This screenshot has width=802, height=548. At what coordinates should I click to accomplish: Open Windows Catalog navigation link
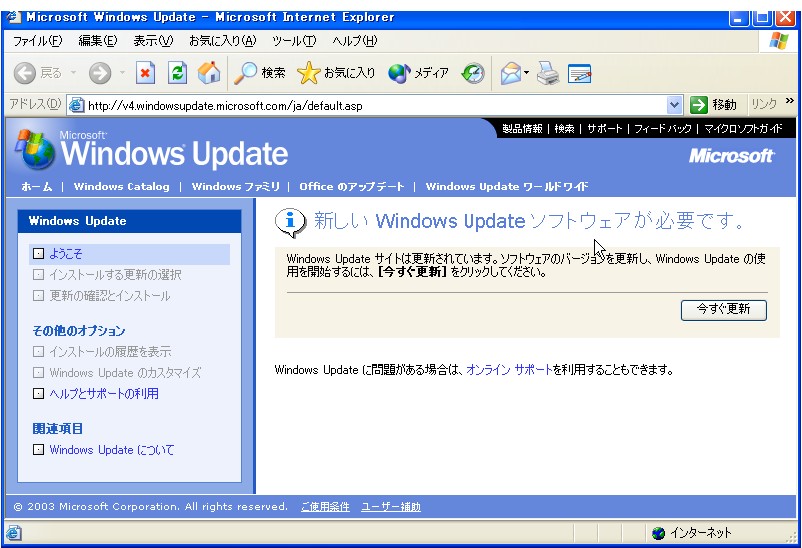point(121,187)
